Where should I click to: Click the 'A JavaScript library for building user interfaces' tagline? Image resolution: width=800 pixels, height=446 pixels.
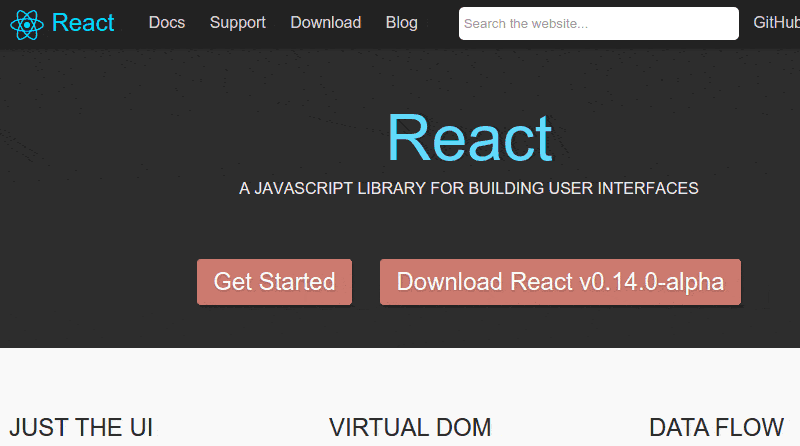click(468, 188)
